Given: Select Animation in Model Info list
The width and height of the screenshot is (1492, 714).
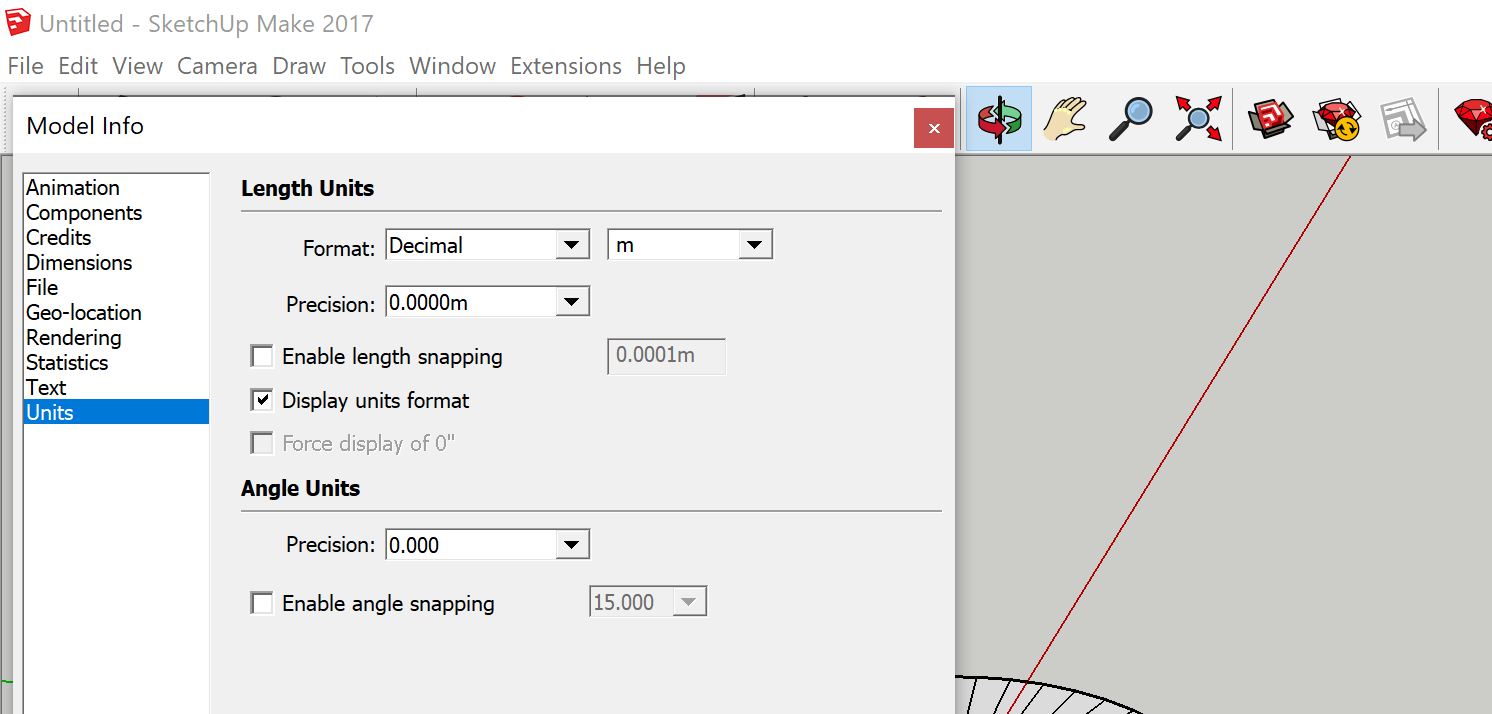Looking at the screenshot, I should [x=116, y=187].
